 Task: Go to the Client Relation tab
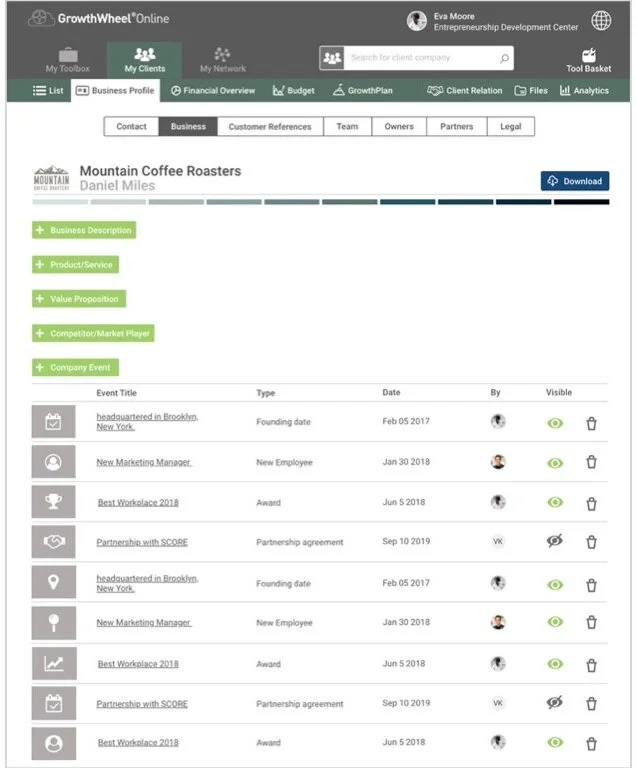[465, 91]
